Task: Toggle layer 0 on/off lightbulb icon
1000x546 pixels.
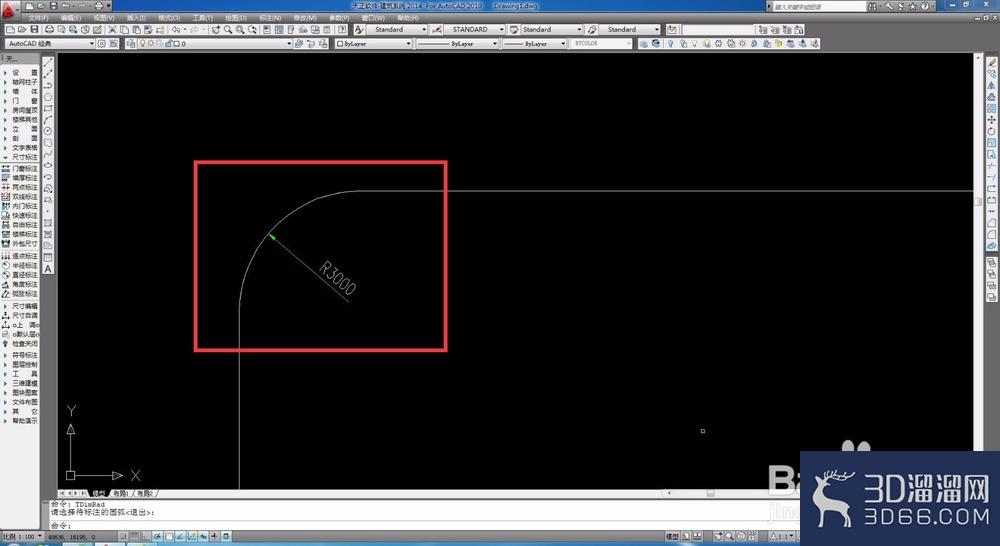Action: point(142,43)
